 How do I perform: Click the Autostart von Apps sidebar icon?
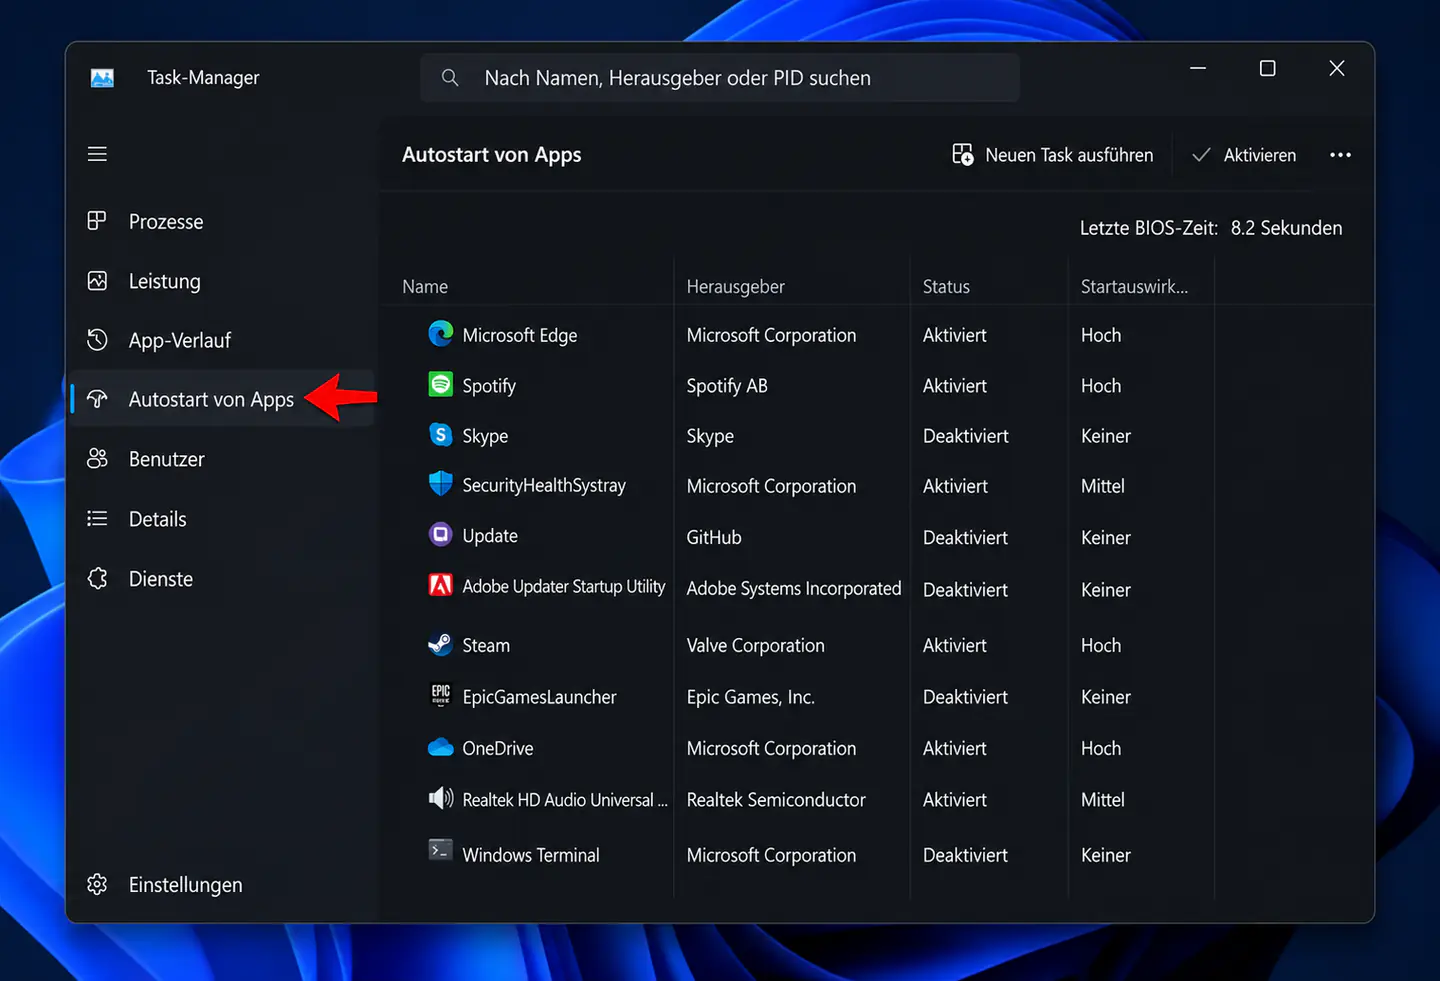coord(97,399)
